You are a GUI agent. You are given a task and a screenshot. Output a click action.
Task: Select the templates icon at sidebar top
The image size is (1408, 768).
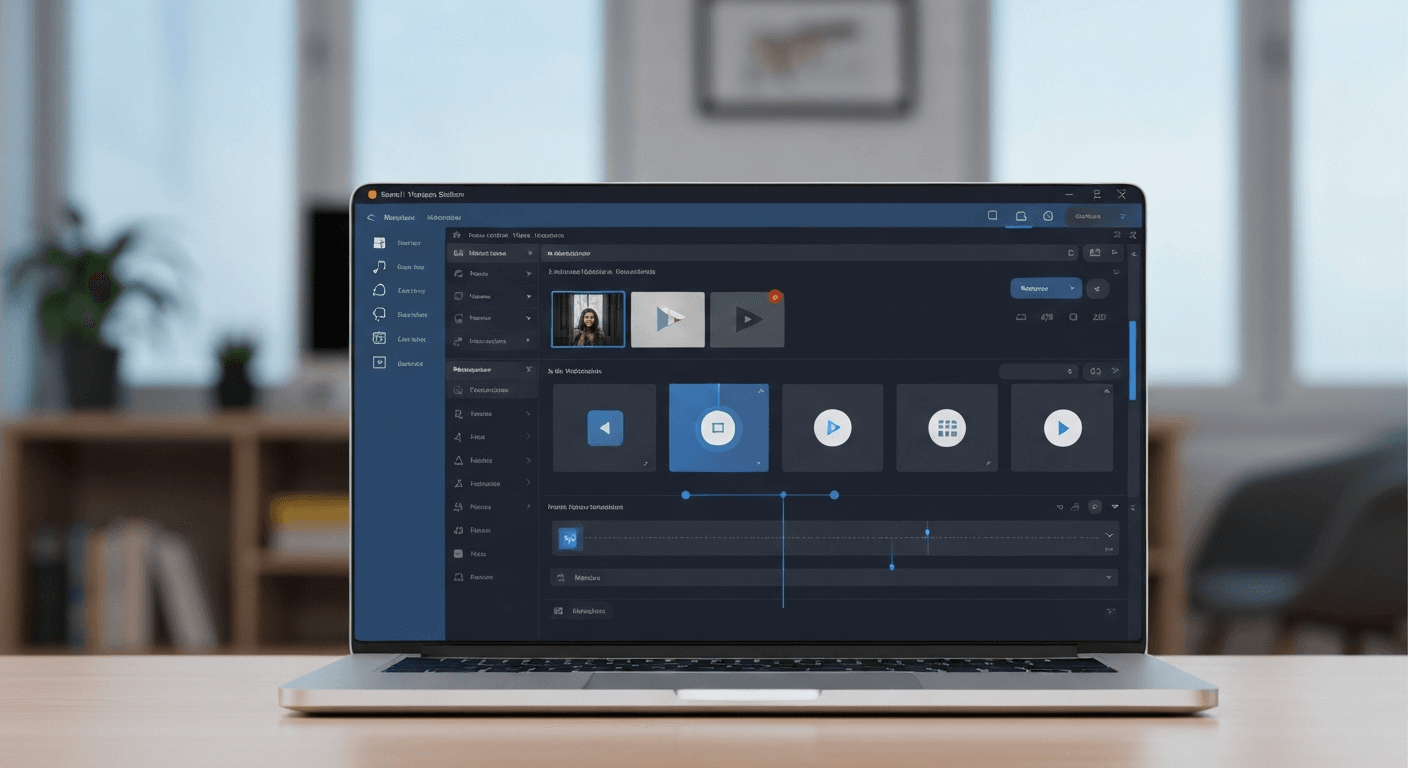(378, 242)
